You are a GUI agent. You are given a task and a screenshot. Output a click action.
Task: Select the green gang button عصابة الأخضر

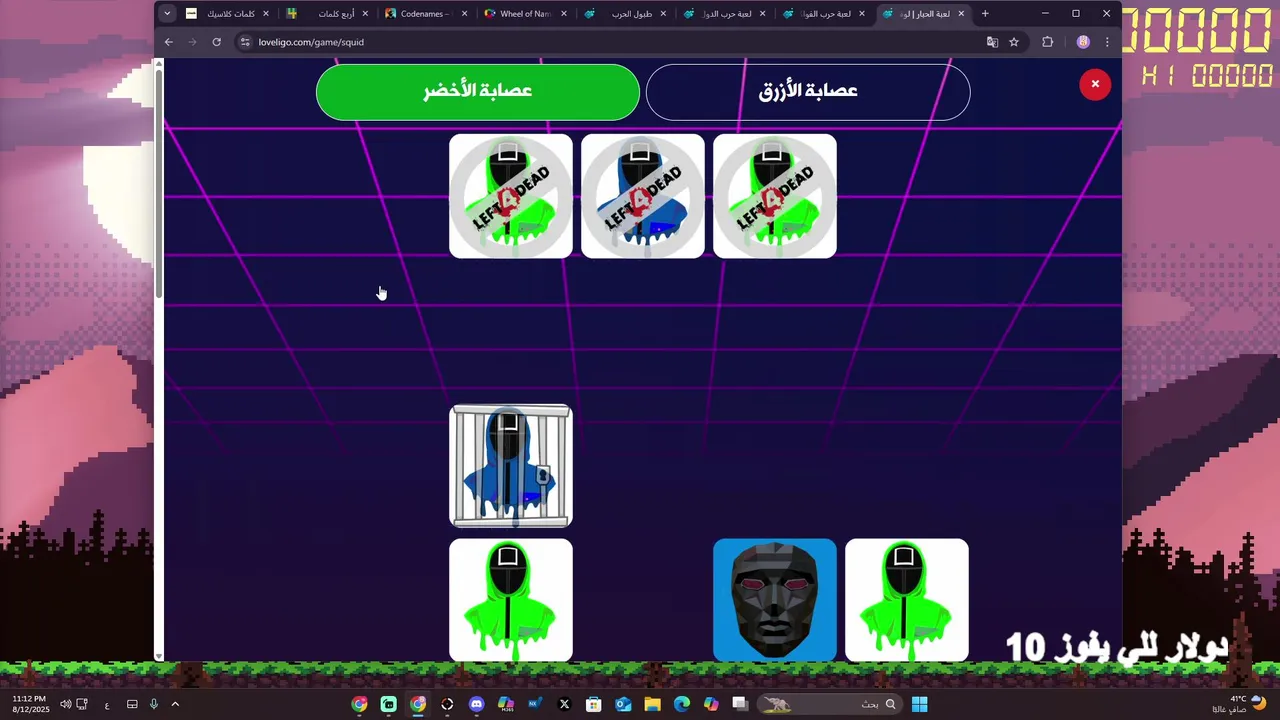[x=478, y=91]
